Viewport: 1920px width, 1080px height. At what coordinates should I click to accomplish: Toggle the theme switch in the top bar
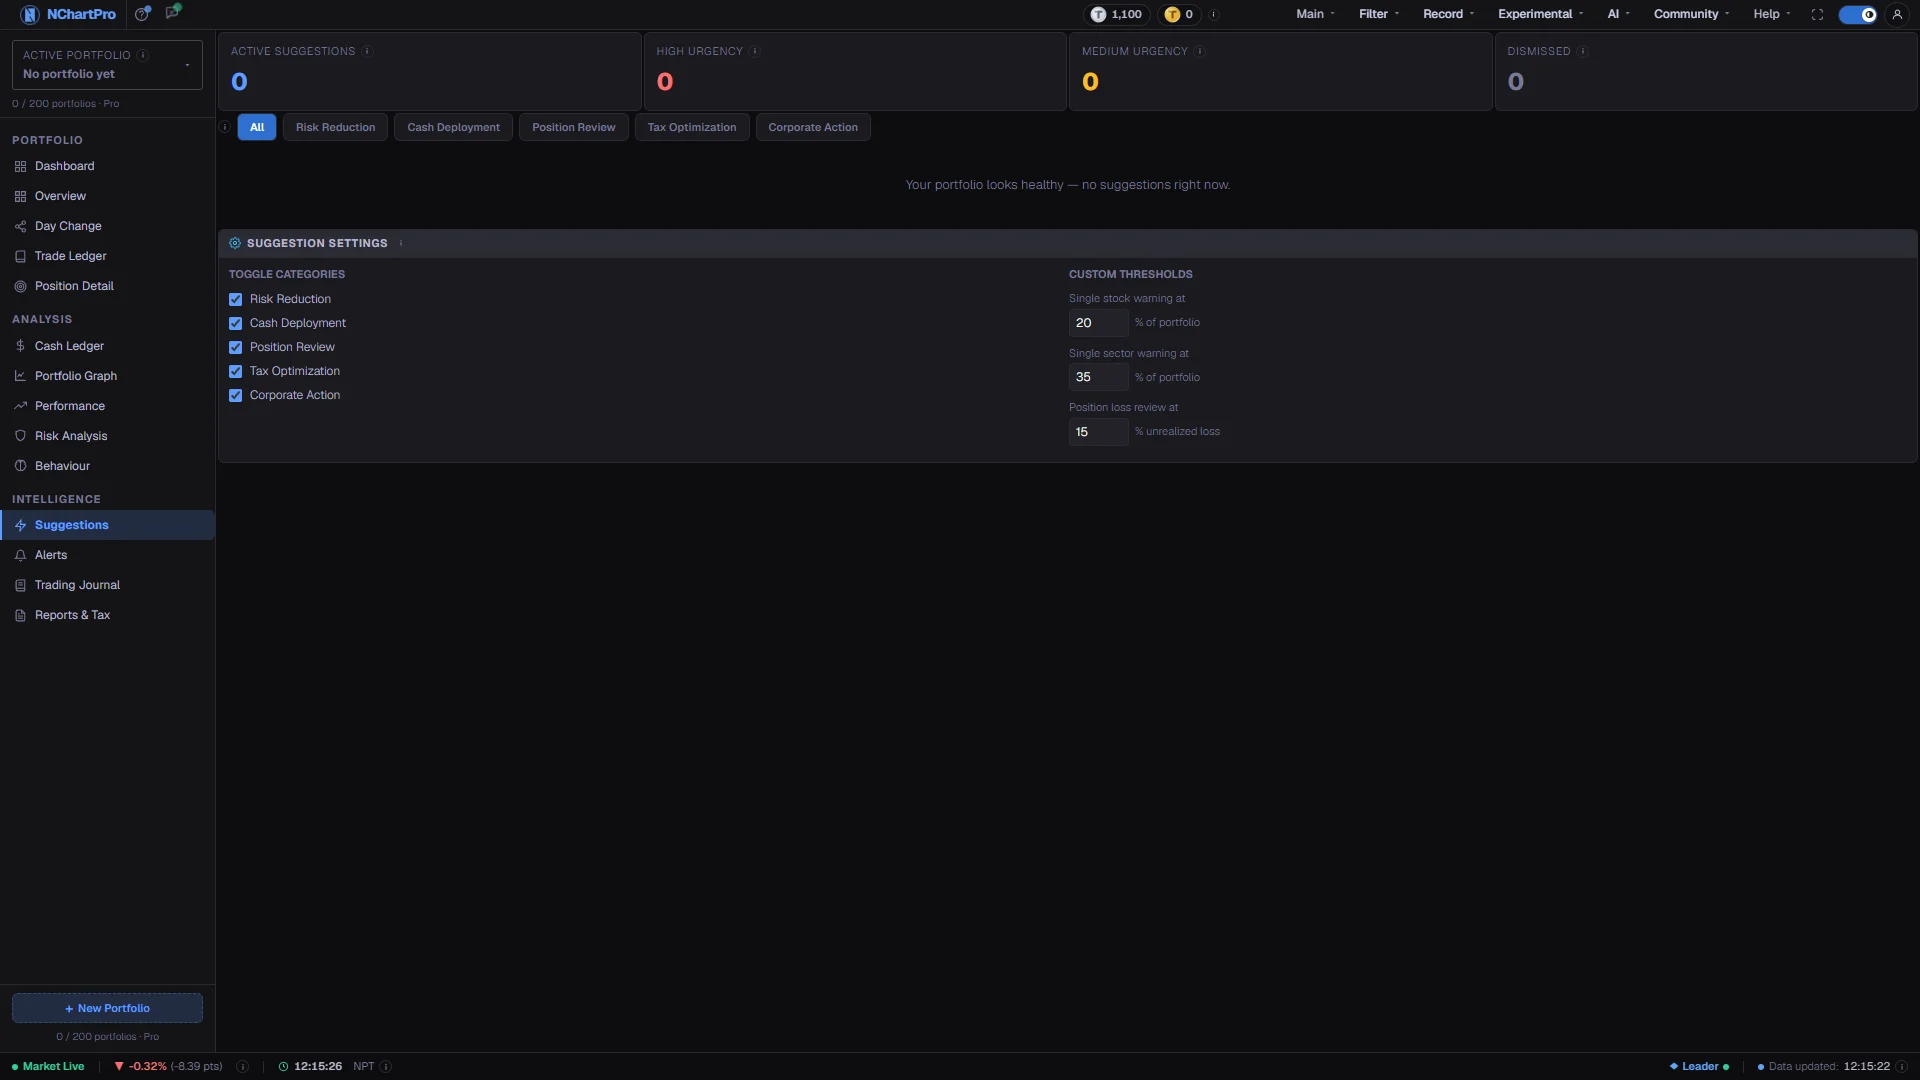point(1858,14)
